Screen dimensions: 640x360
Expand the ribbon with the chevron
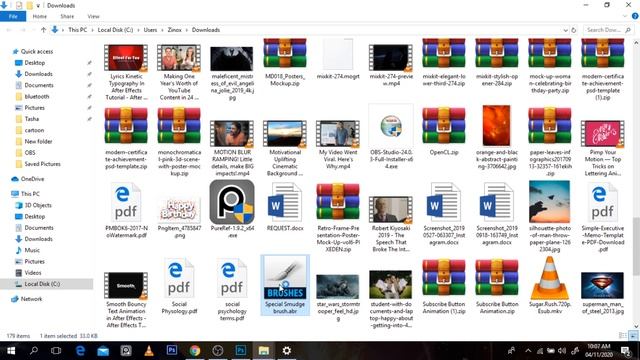[625, 16]
